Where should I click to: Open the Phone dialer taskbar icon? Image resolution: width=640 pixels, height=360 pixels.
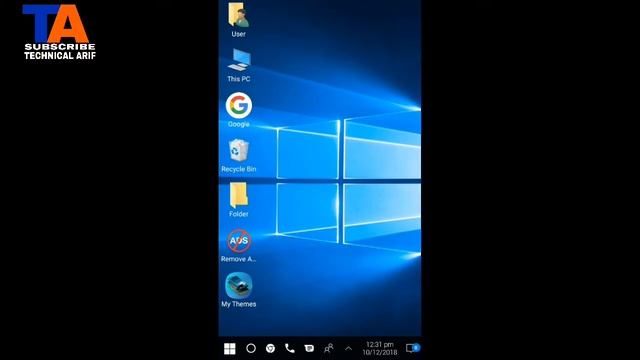click(289, 348)
